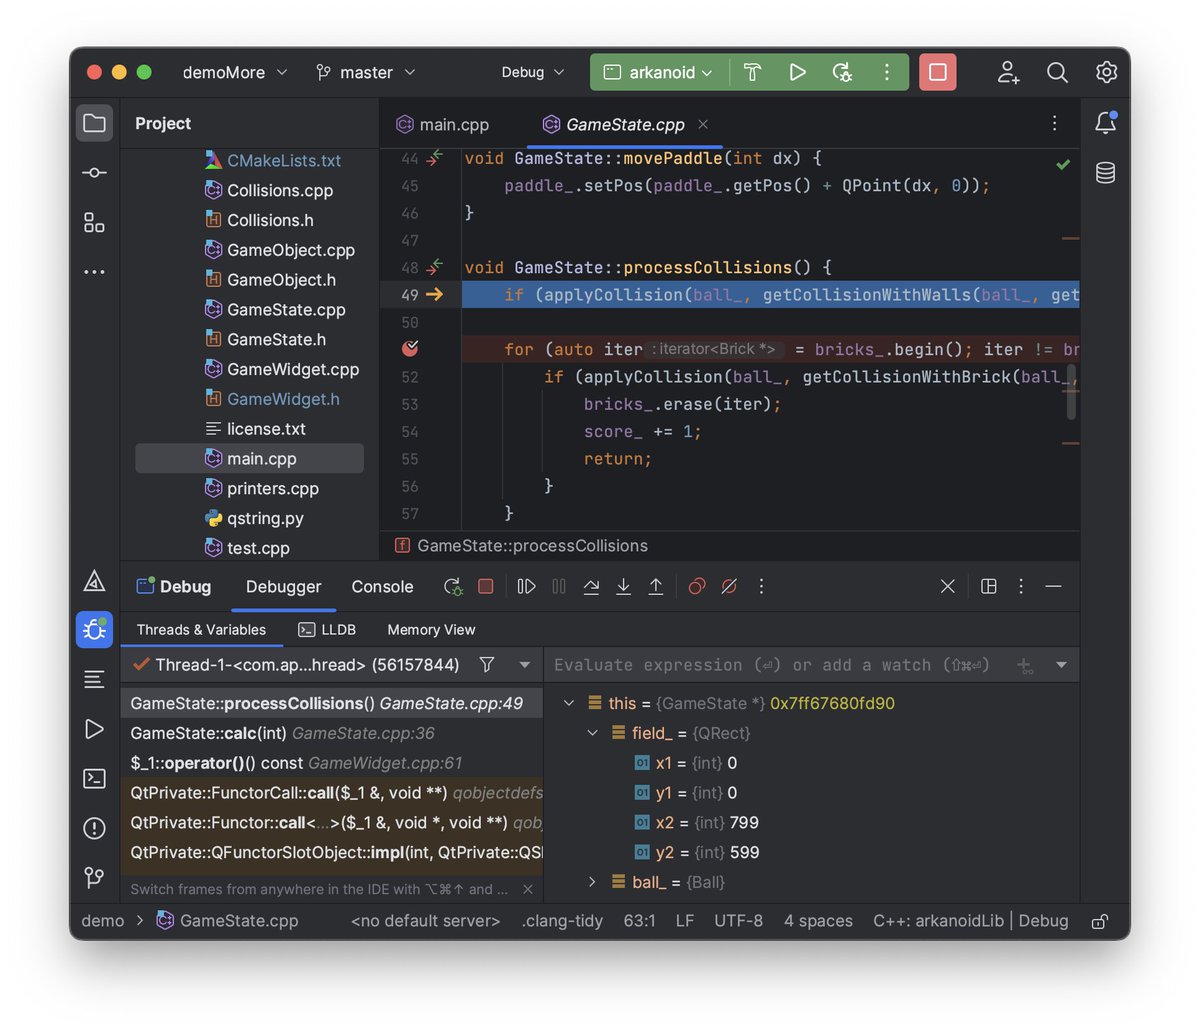Open the Git tool window icon
This screenshot has width=1200, height=1032.
pos(94,878)
